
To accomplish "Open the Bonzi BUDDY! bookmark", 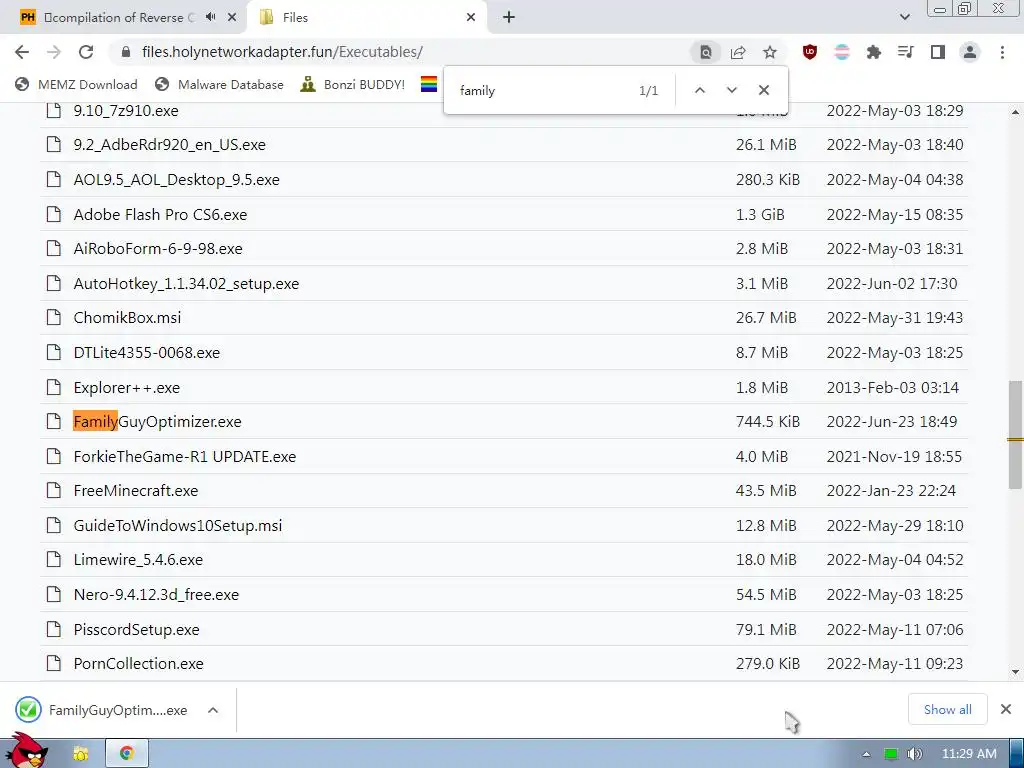I will coord(353,84).
